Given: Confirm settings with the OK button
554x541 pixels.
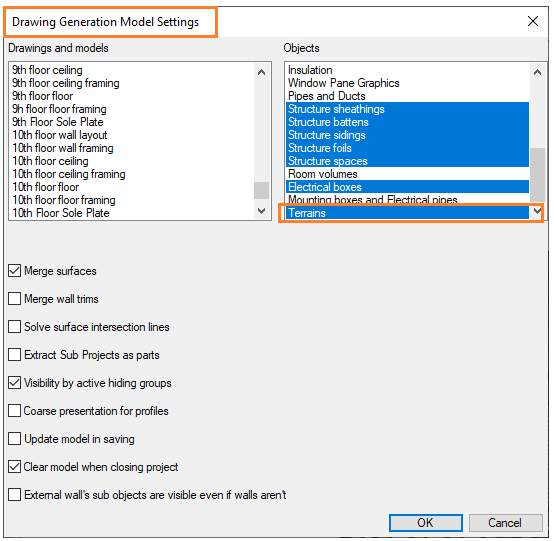Looking at the screenshot, I should (x=426, y=523).
